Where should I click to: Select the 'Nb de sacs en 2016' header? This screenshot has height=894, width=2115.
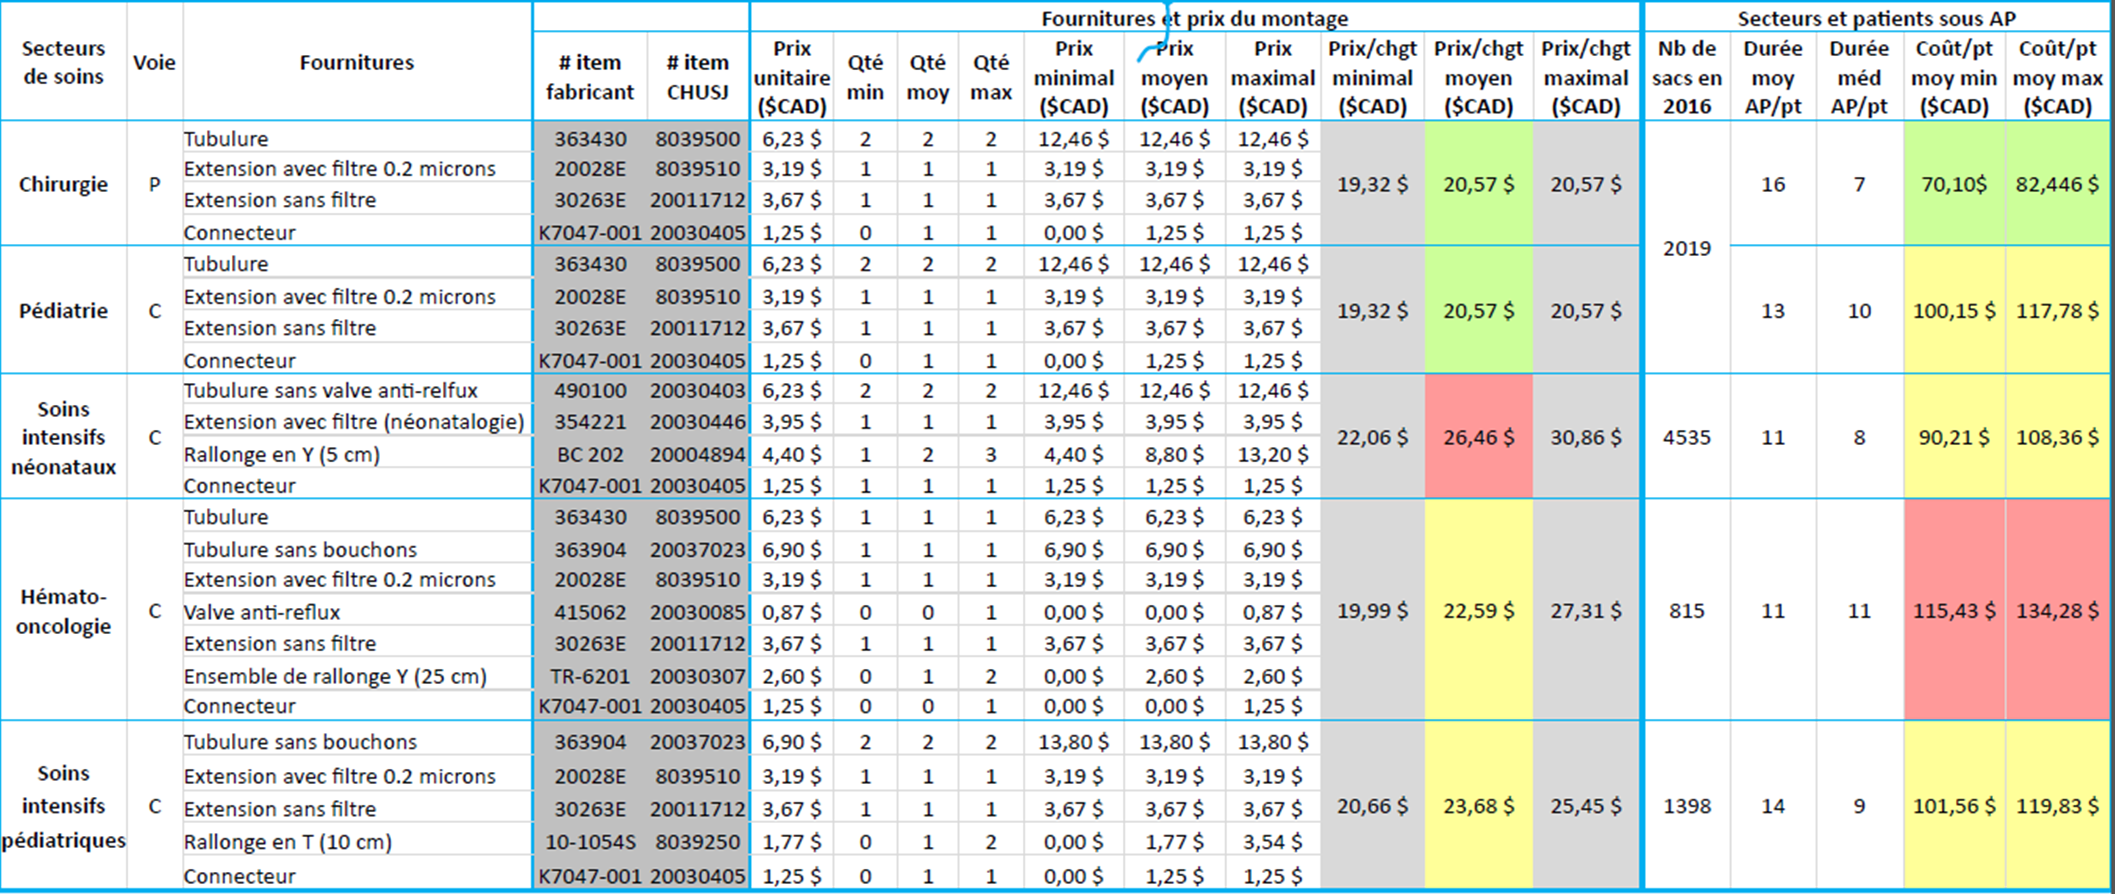point(1686,77)
